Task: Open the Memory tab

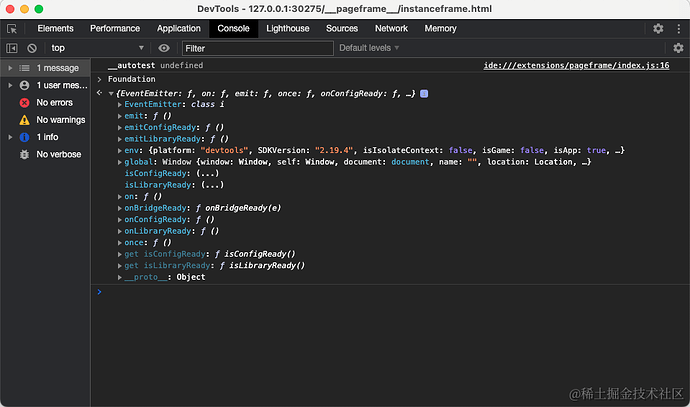Action: point(440,29)
